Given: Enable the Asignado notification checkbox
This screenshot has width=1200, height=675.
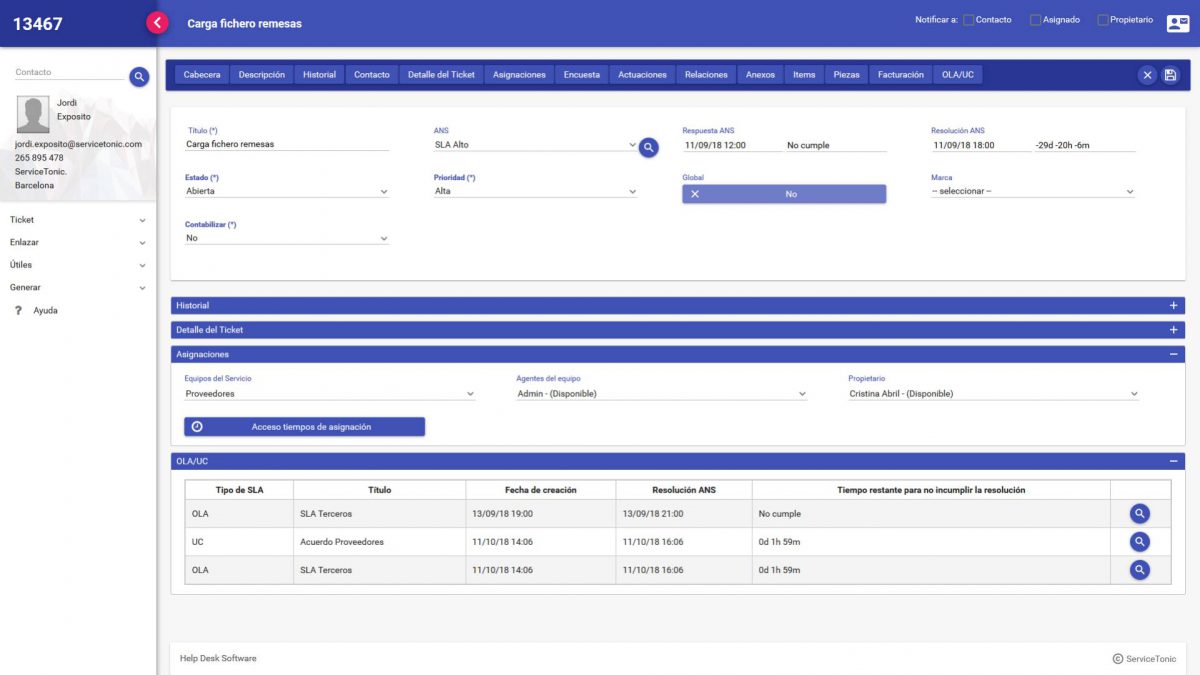Looking at the screenshot, I should click(x=1035, y=19).
